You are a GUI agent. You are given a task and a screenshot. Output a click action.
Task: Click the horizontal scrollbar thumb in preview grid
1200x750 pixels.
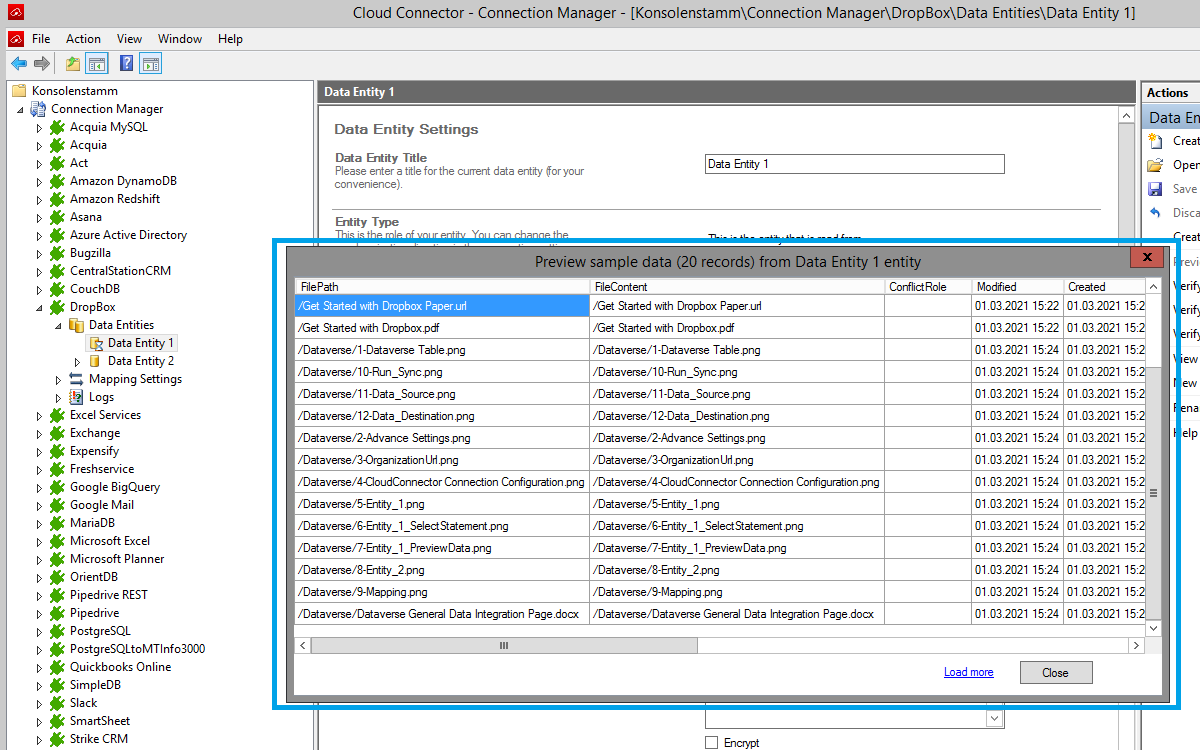(504, 647)
